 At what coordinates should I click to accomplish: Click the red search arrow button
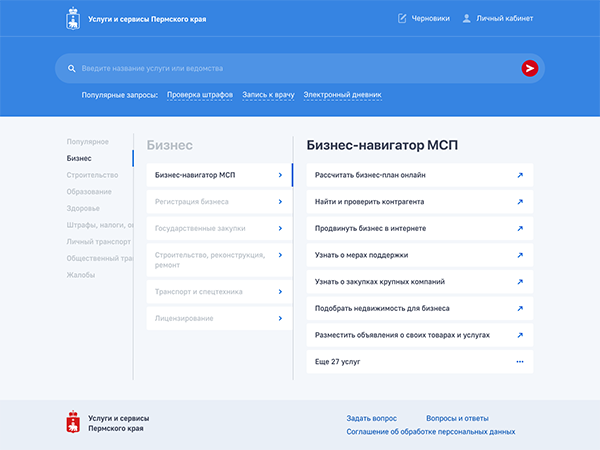click(529, 68)
